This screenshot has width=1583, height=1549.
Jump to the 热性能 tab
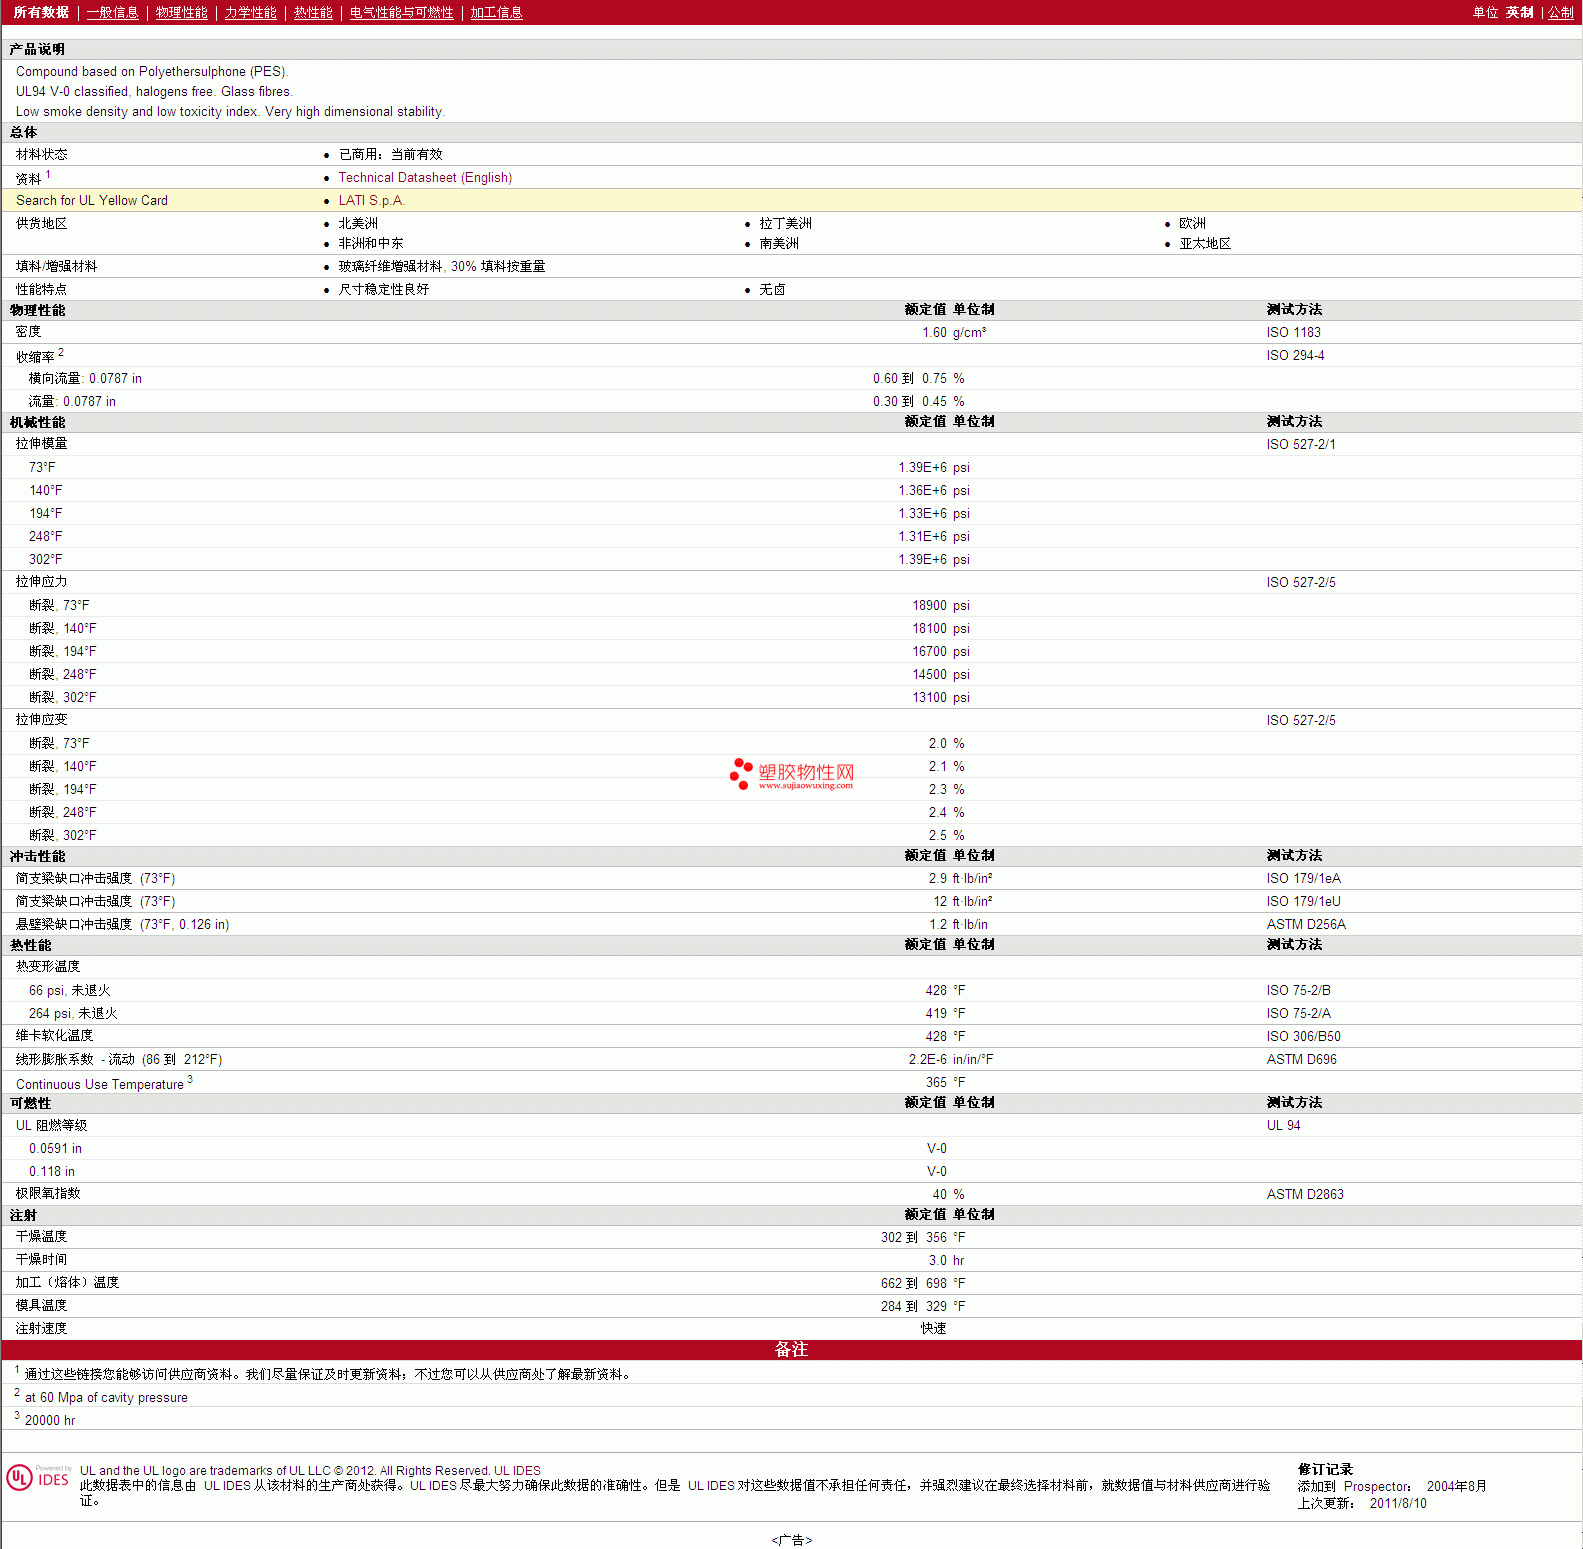[313, 12]
